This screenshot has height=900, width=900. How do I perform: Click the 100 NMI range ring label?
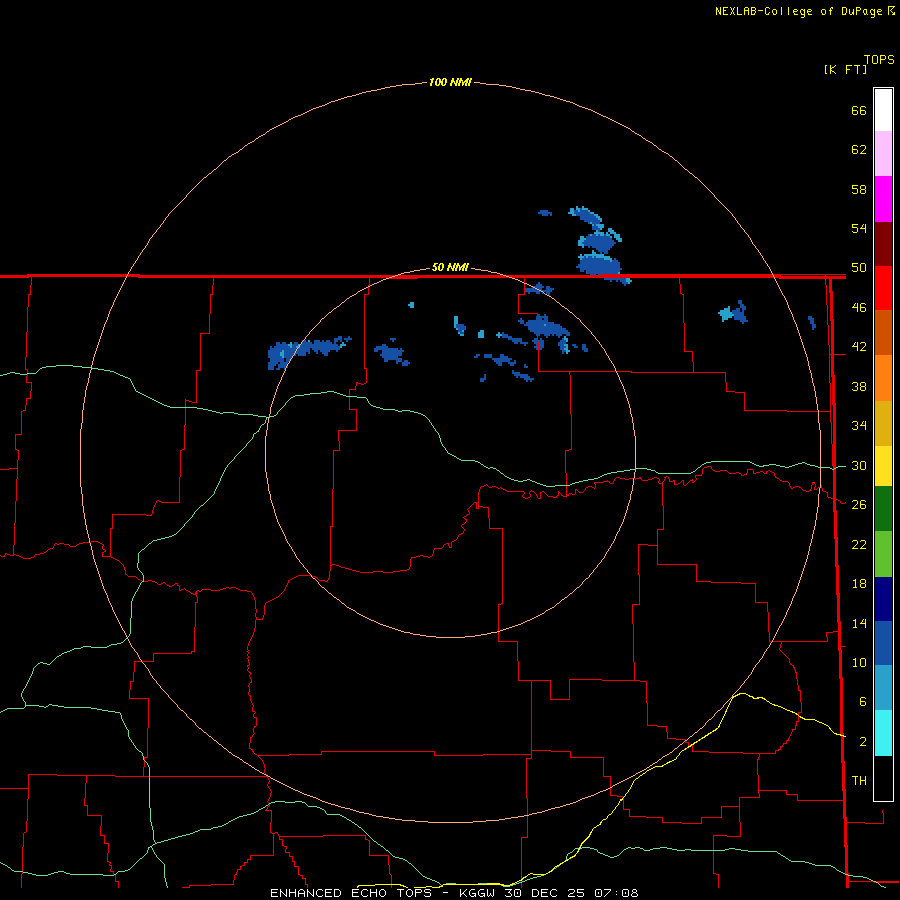click(x=450, y=82)
